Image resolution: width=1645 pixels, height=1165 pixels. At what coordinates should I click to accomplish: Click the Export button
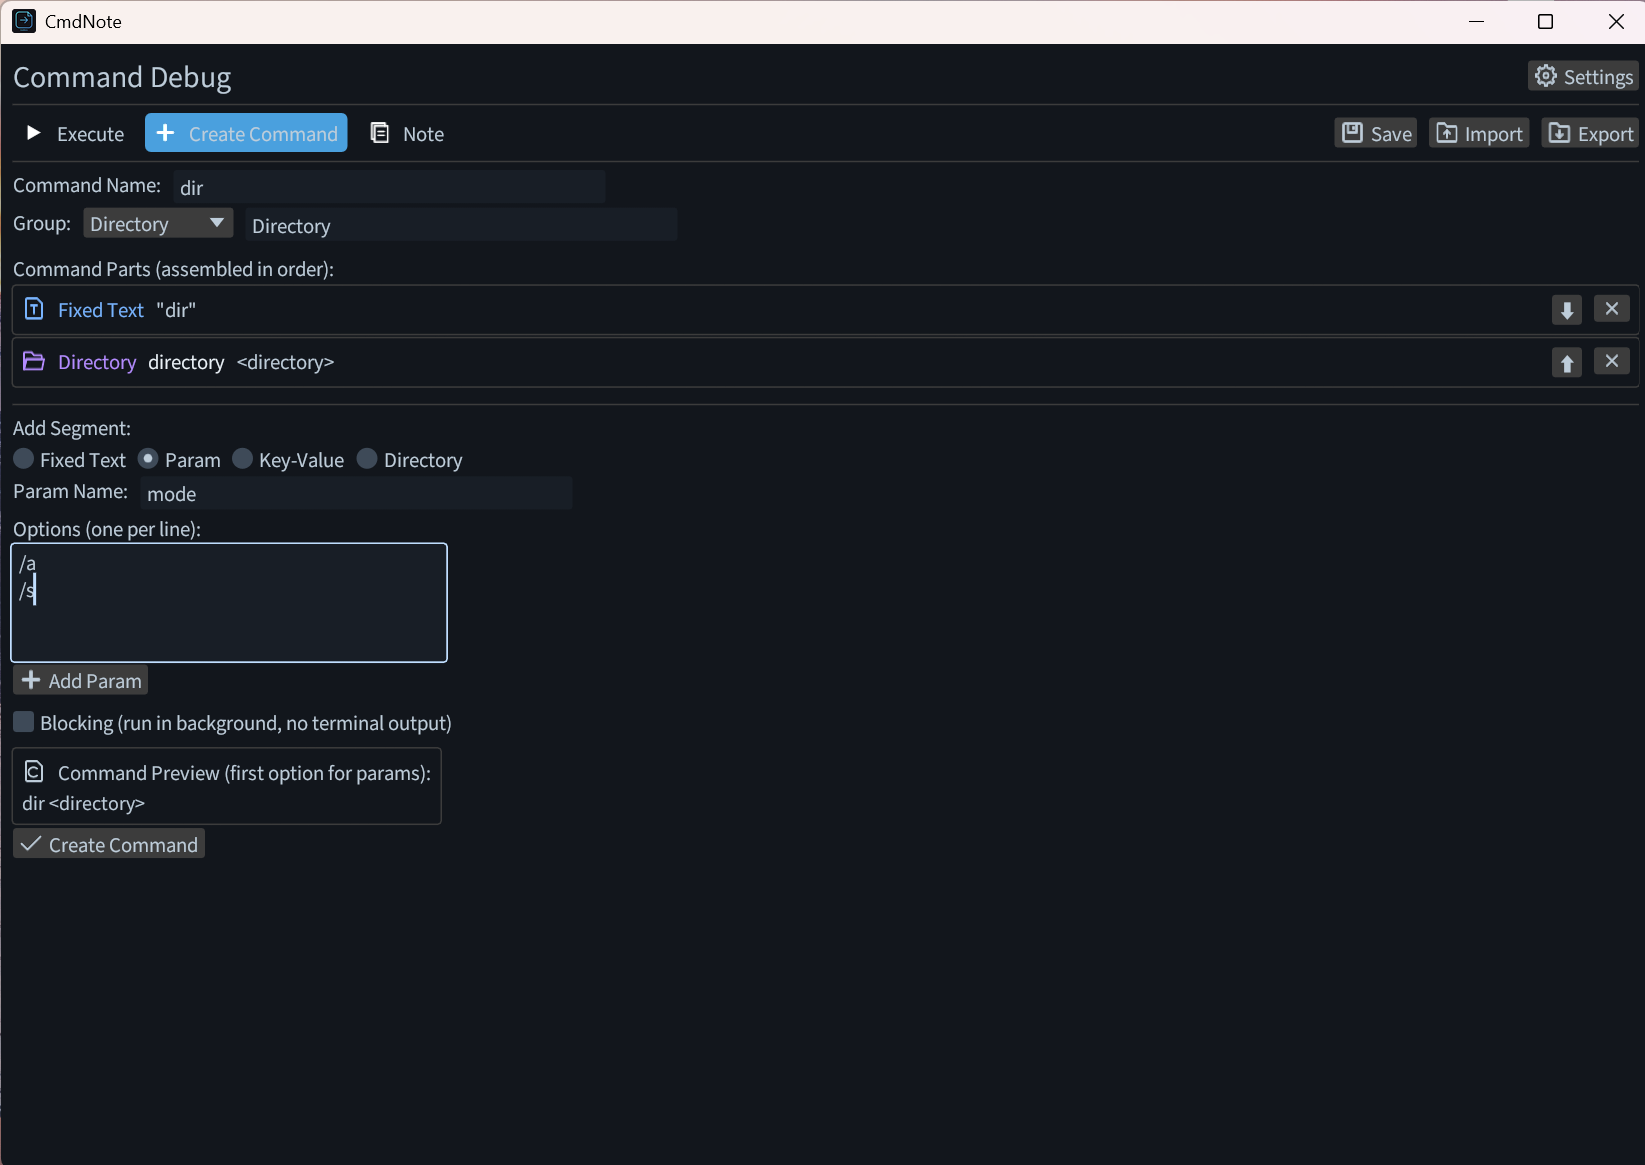pyautogui.click(x=1590, y=134)
